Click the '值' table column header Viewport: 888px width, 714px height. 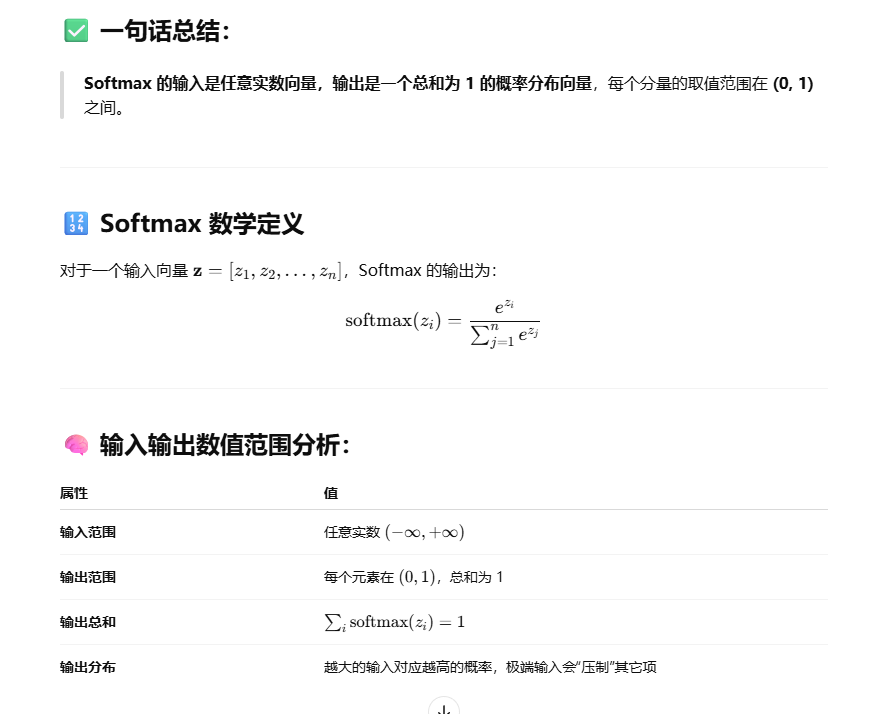point(331,493)
